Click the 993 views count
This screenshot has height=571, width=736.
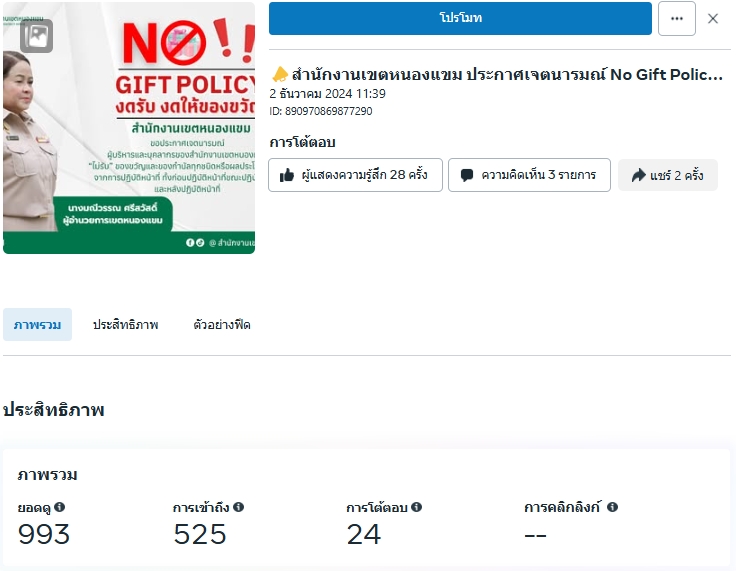point(44,535)
